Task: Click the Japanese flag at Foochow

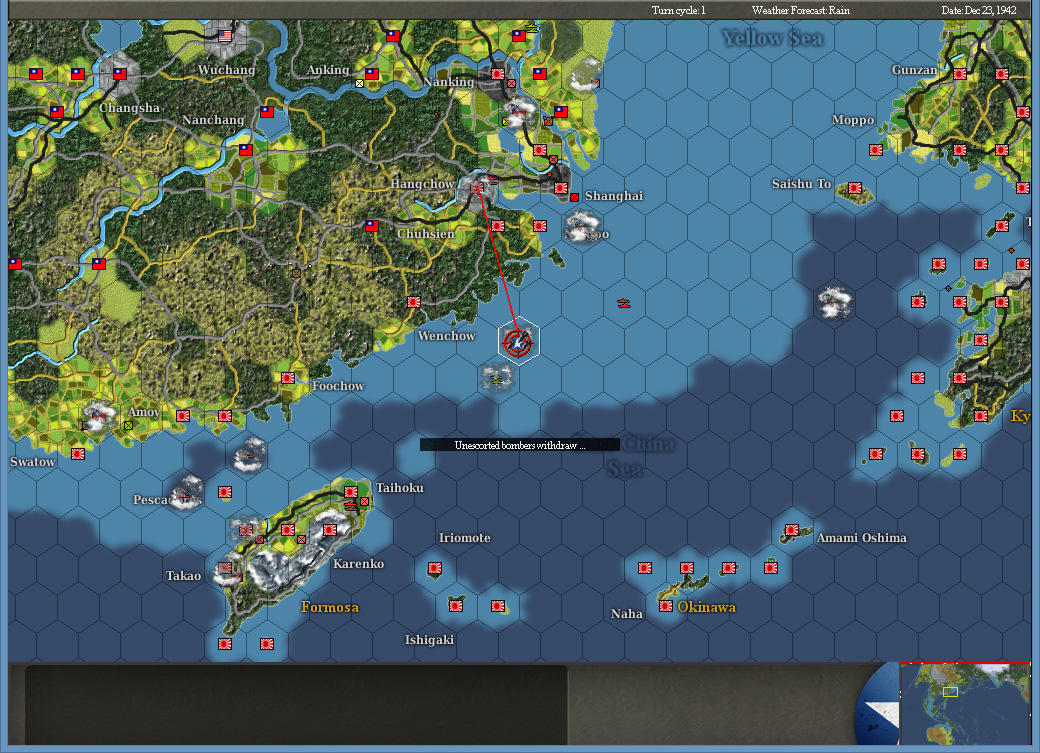Action: point(288,378)
